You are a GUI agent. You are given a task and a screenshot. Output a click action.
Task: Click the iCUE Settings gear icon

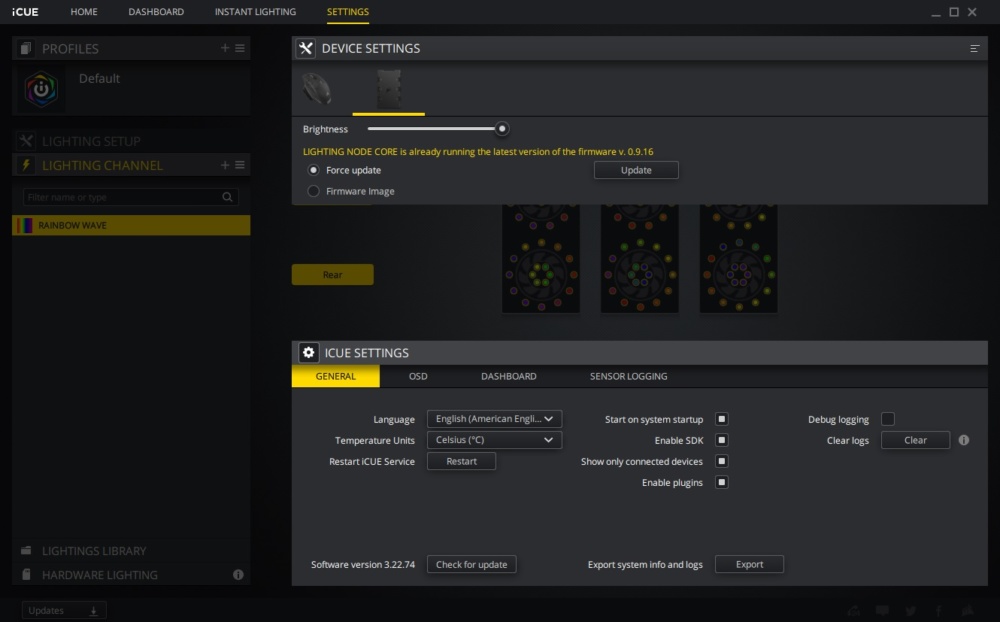(309, 352)
